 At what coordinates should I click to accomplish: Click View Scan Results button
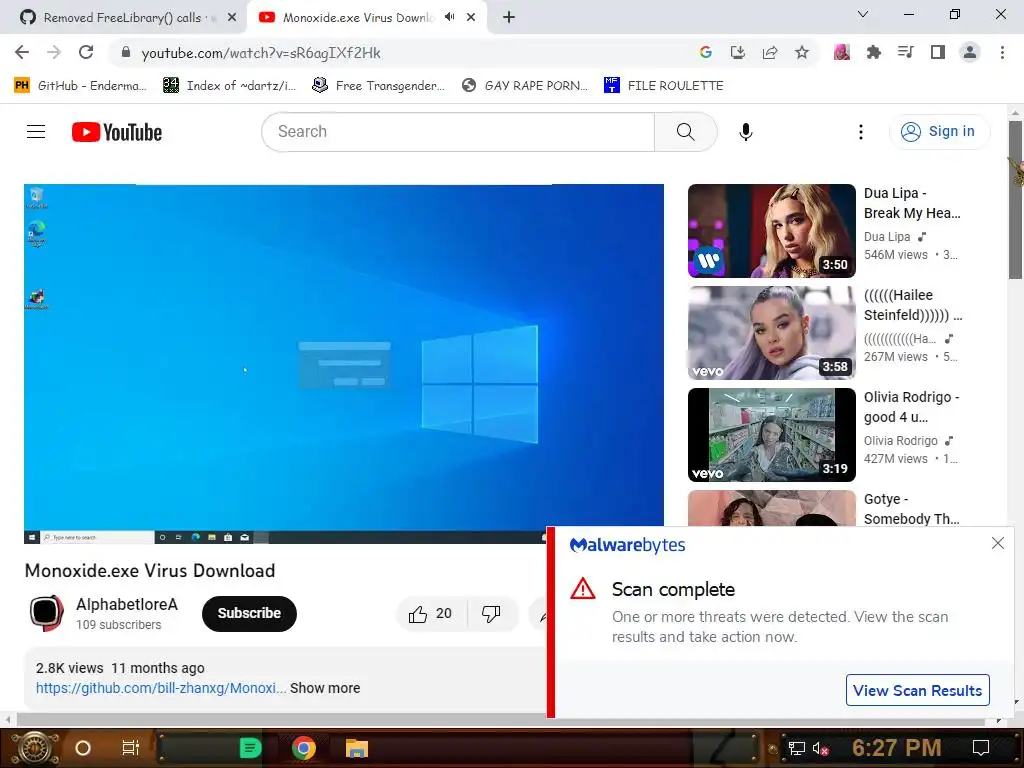point(918,690)
